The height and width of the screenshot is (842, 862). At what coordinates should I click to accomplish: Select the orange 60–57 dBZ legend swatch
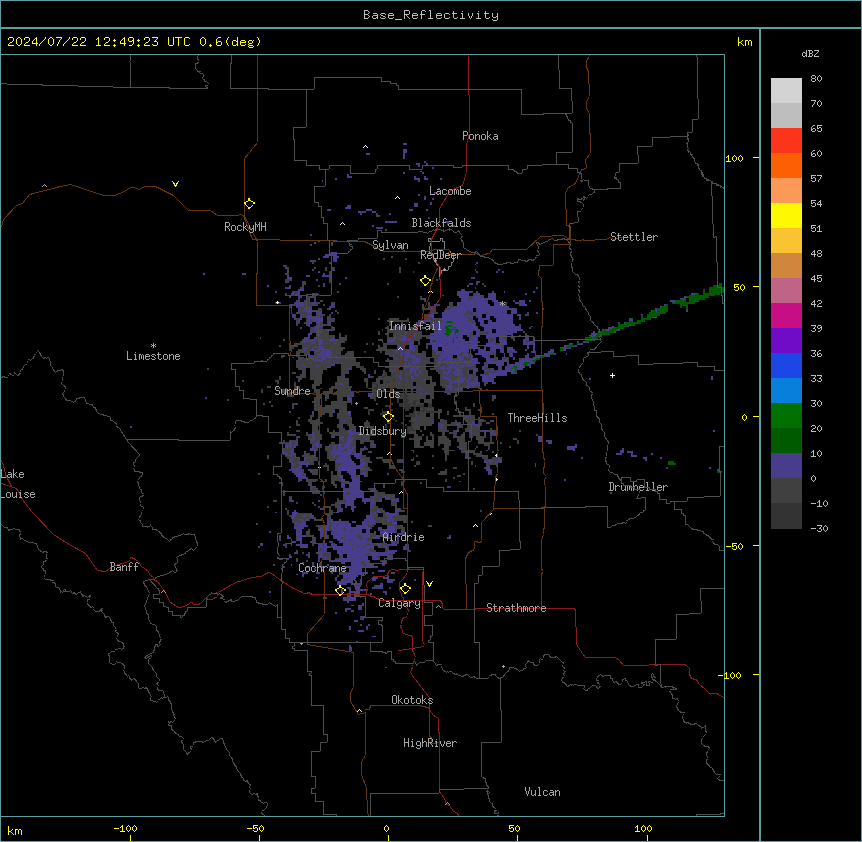pyautogui.click(x=786, y=165)
